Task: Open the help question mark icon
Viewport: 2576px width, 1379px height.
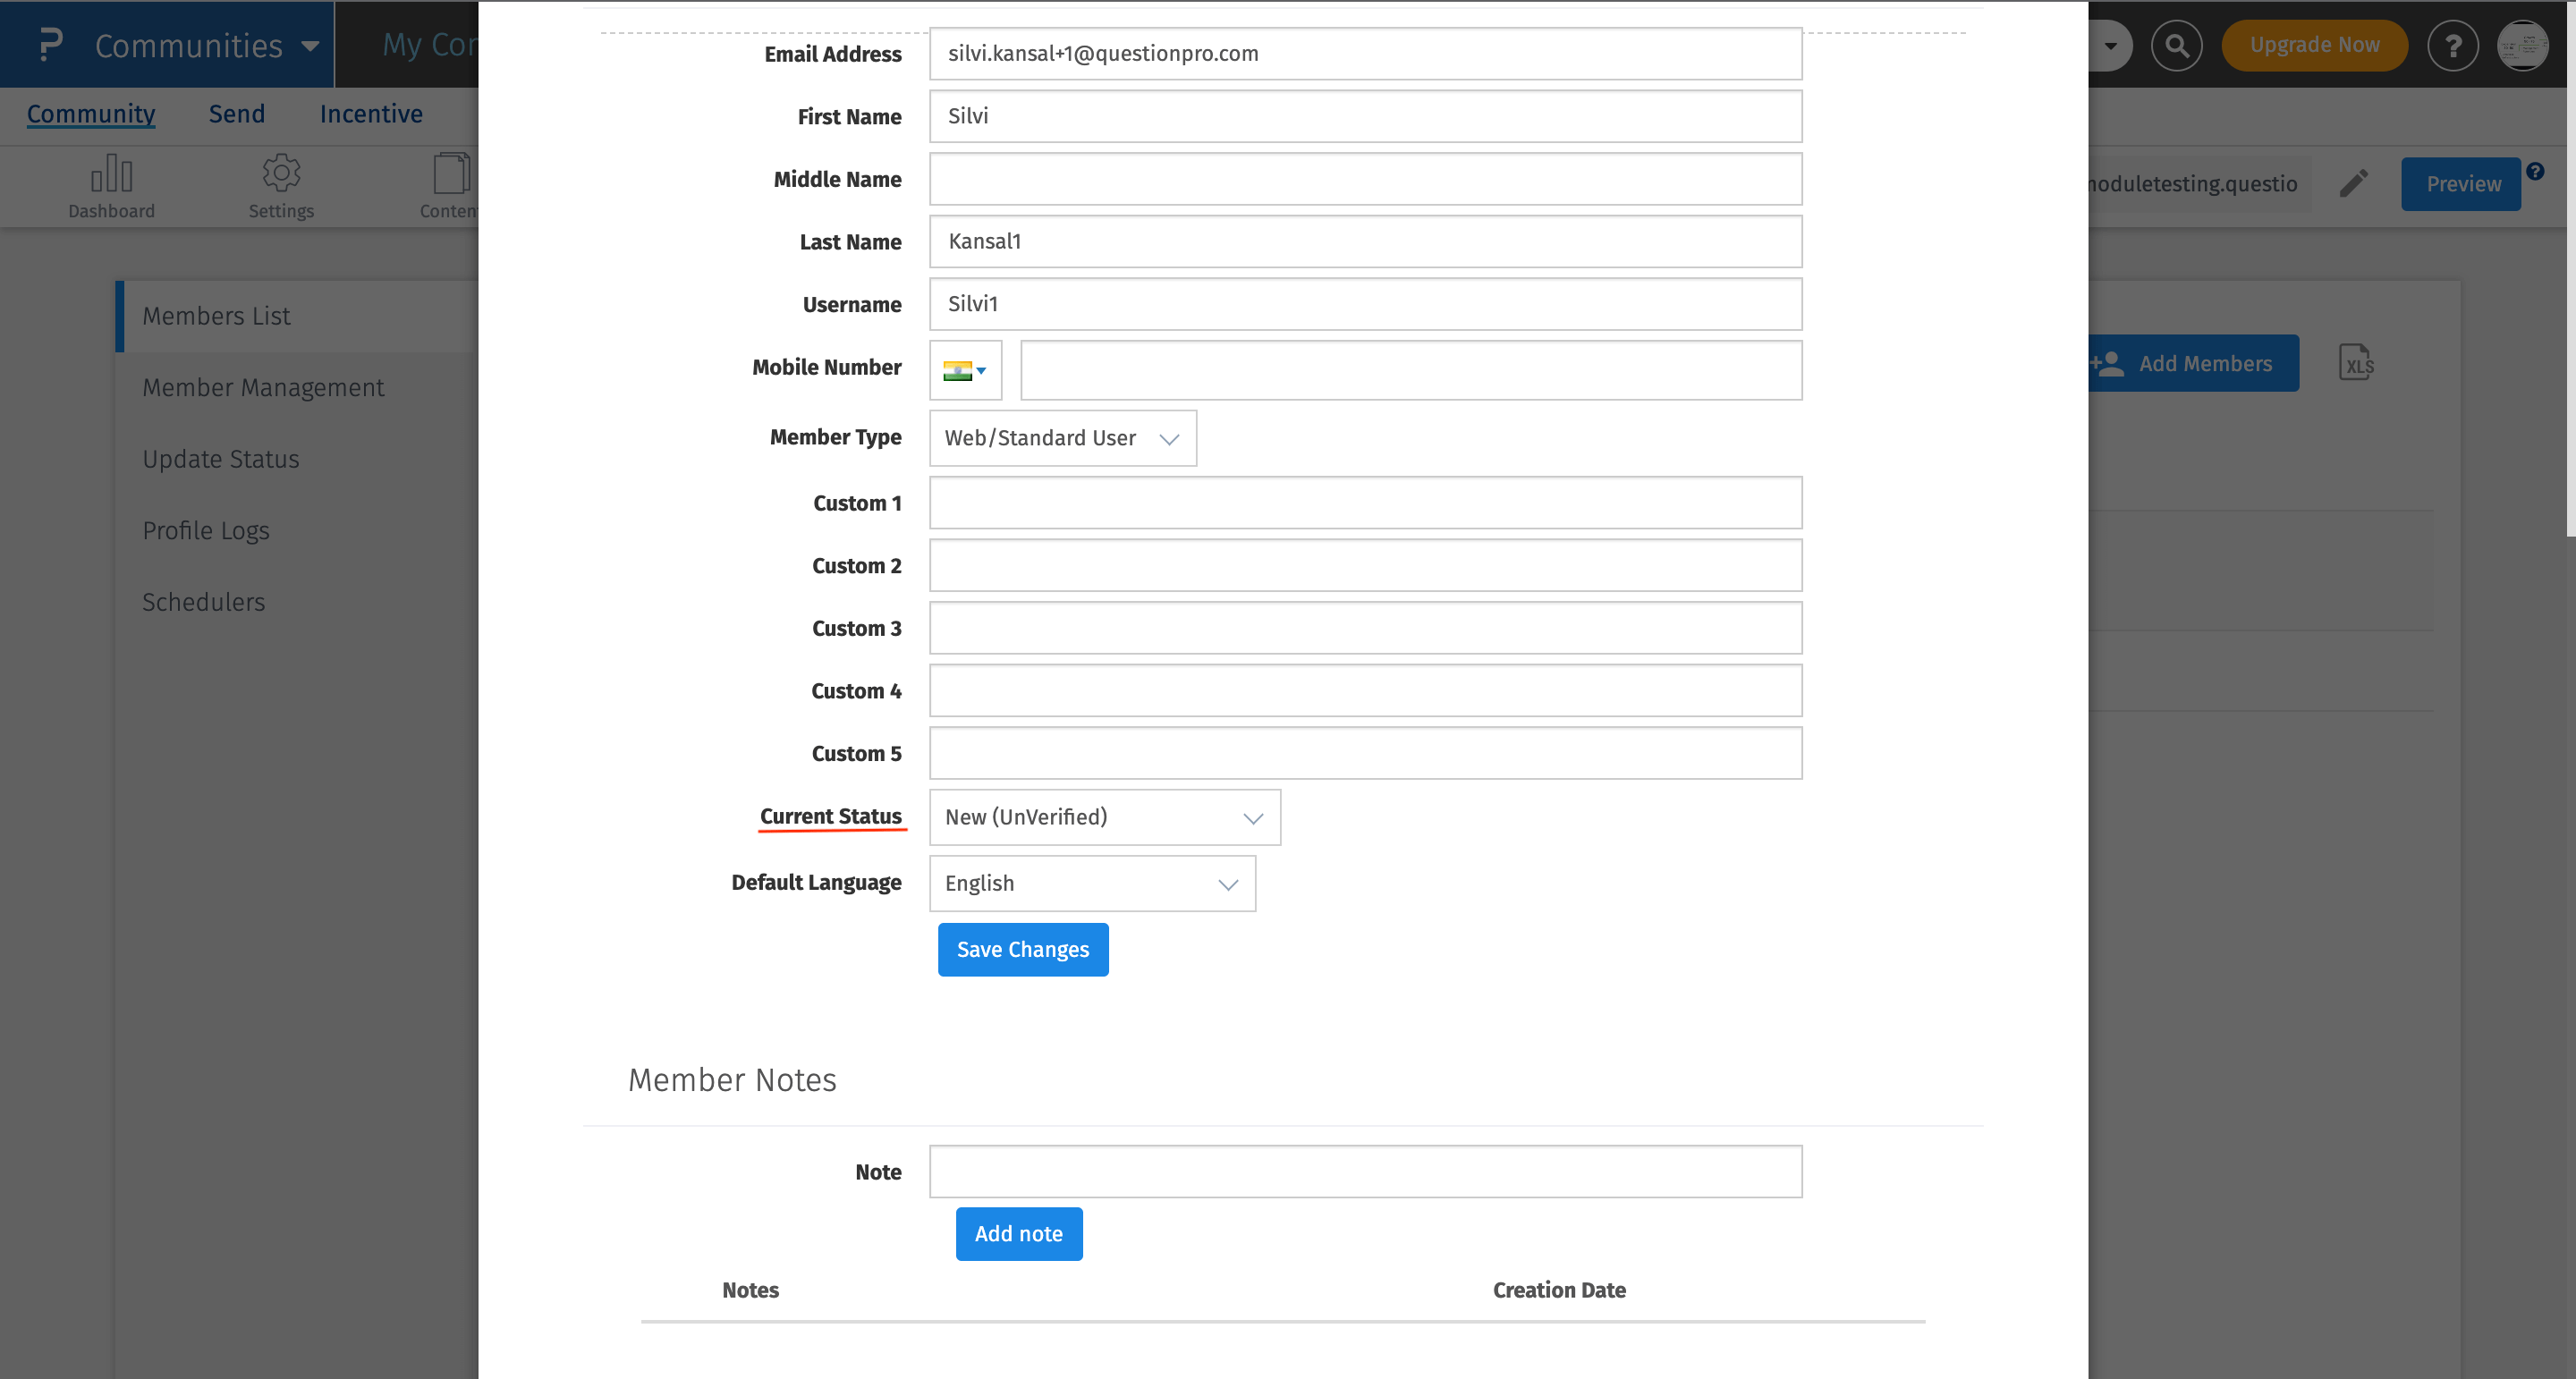Action: [2453, 45]
